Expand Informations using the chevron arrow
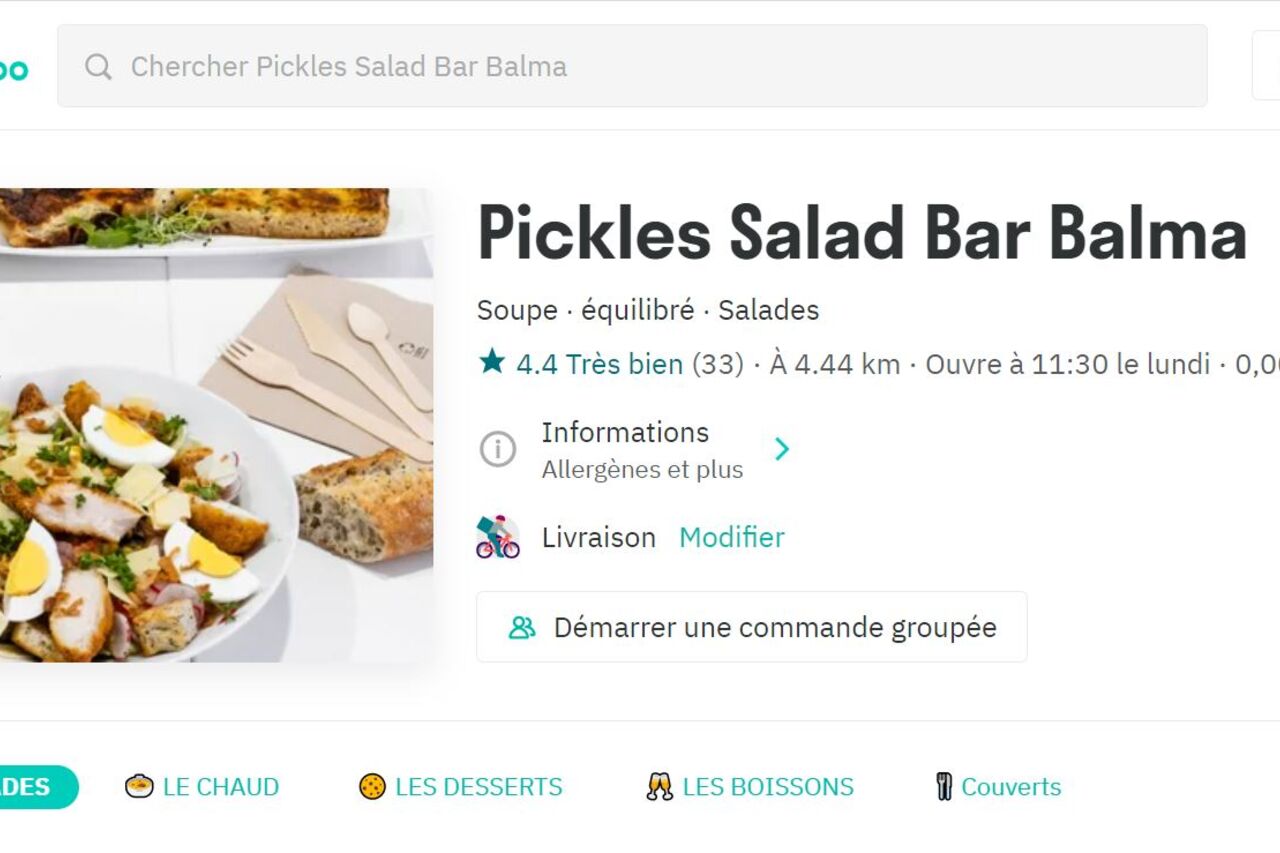1280x853 pixels. click(782, 449)
